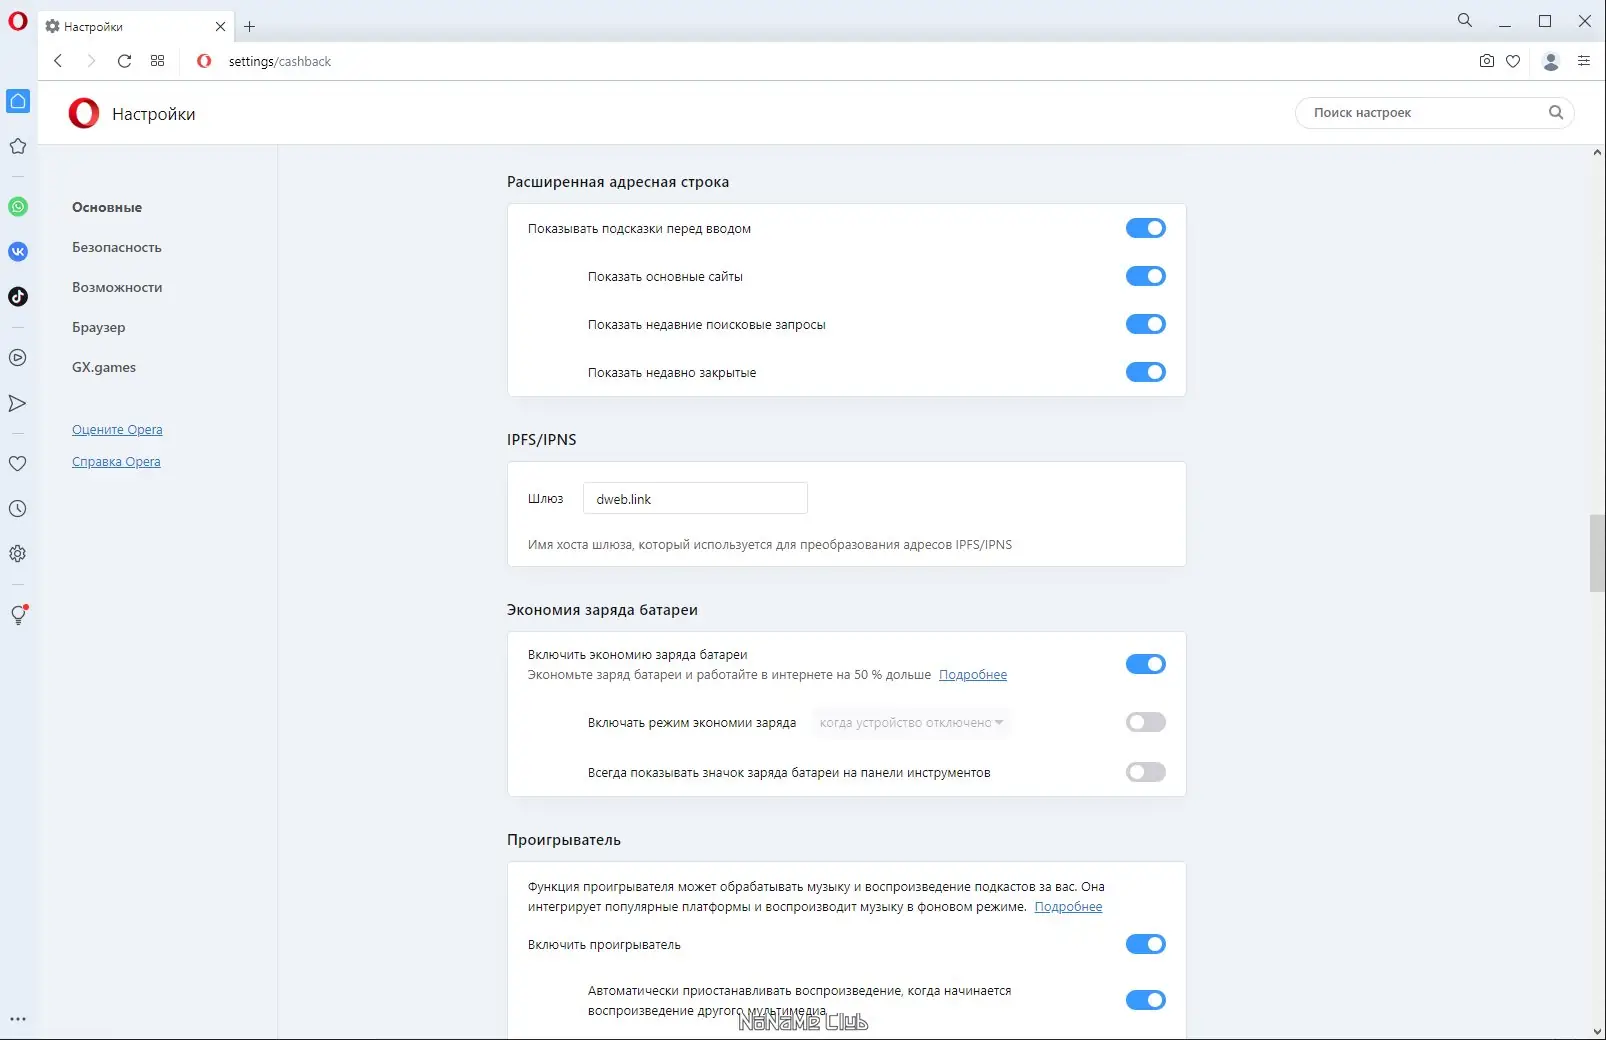Viewport: 1606px width, 1040px height.
Task: Select 'Возможности' in settings menu
Action: click(x=117, y=287)
